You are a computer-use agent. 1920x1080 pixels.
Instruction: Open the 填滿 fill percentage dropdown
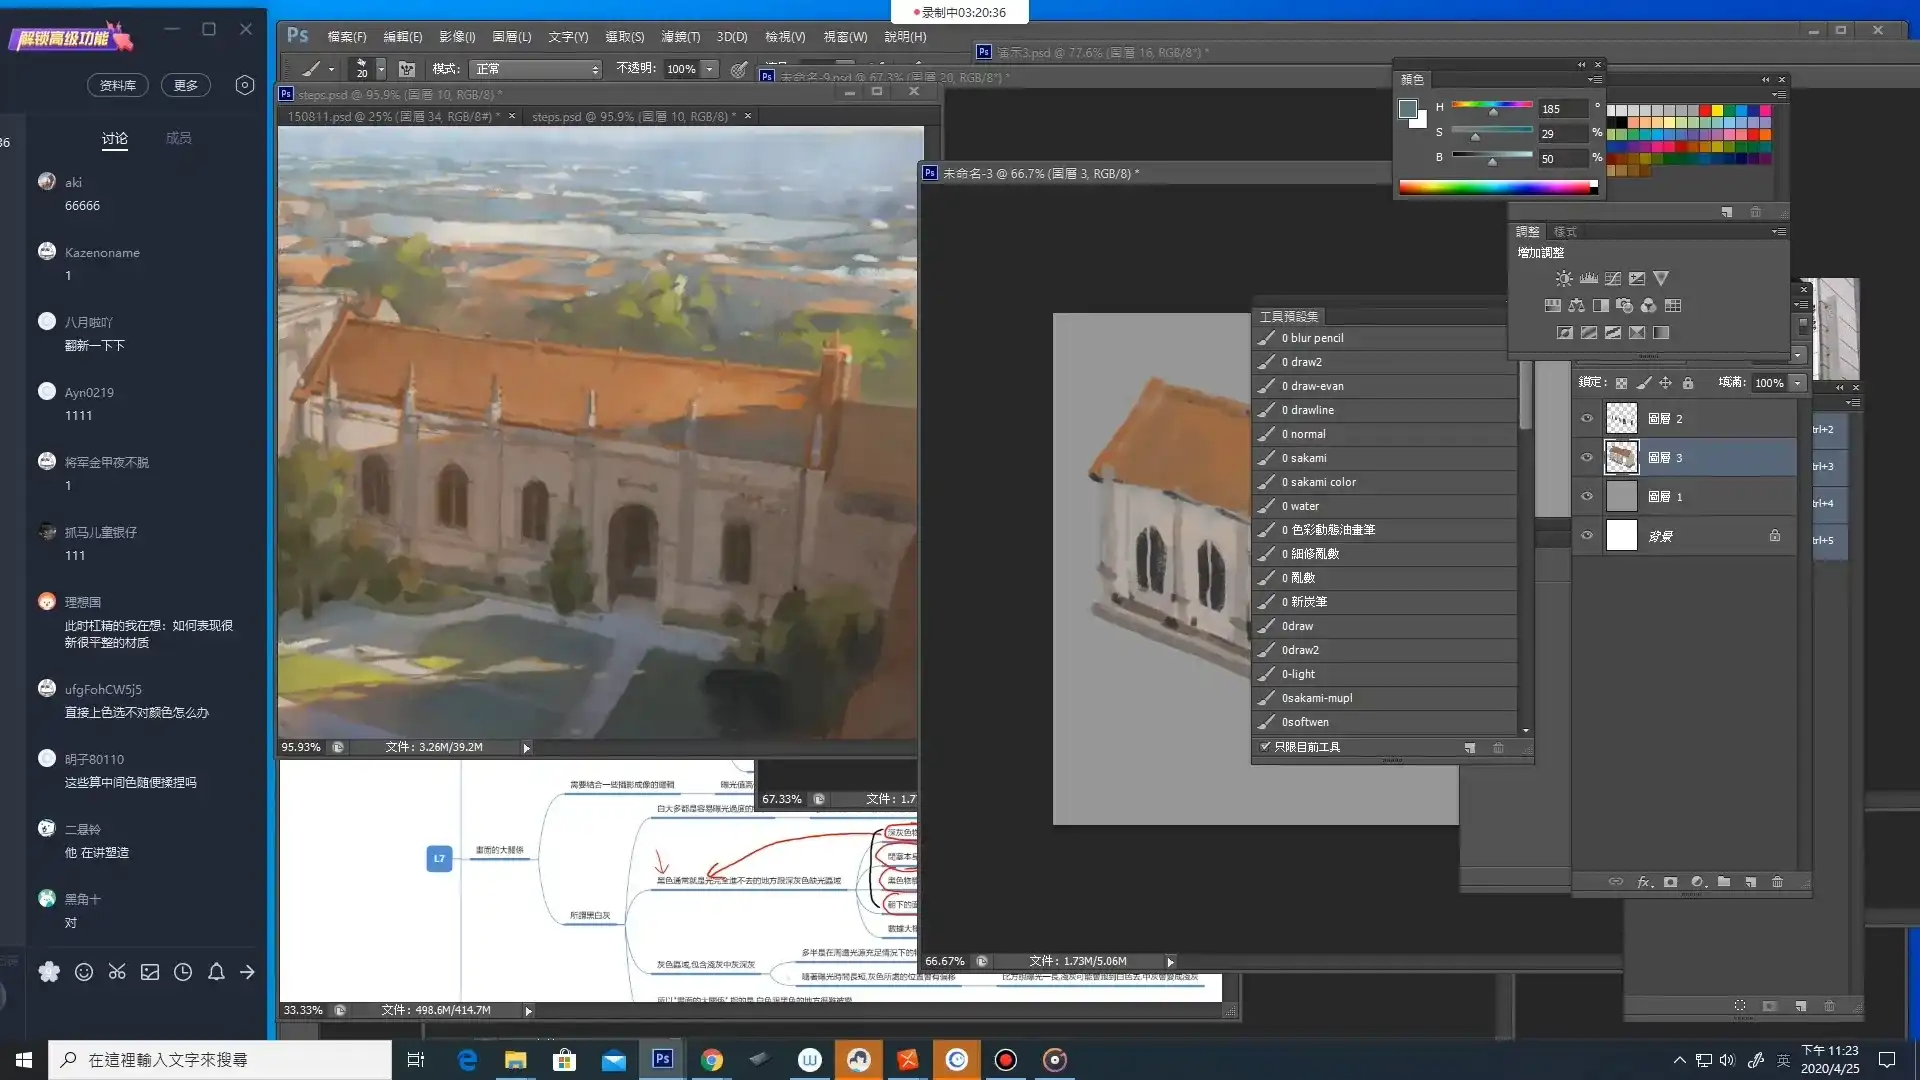click(1797, 383)
